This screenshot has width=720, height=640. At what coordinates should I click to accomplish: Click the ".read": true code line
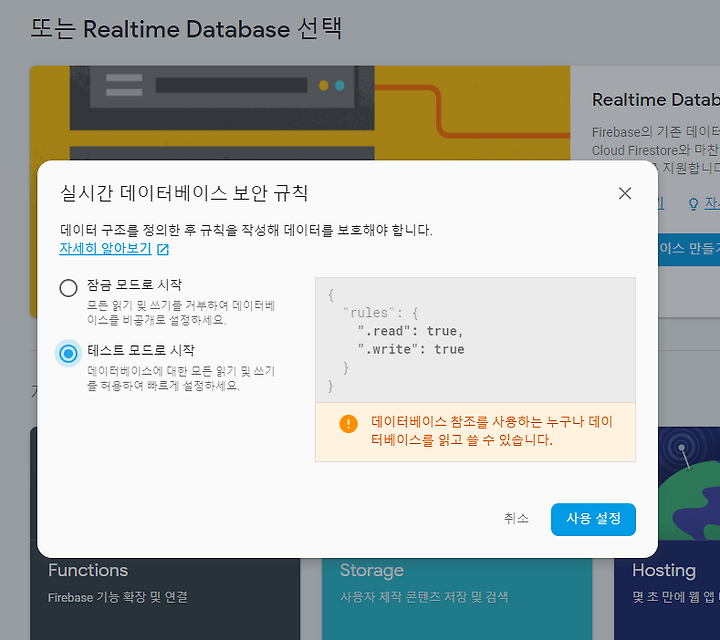[x=411, y=331]
